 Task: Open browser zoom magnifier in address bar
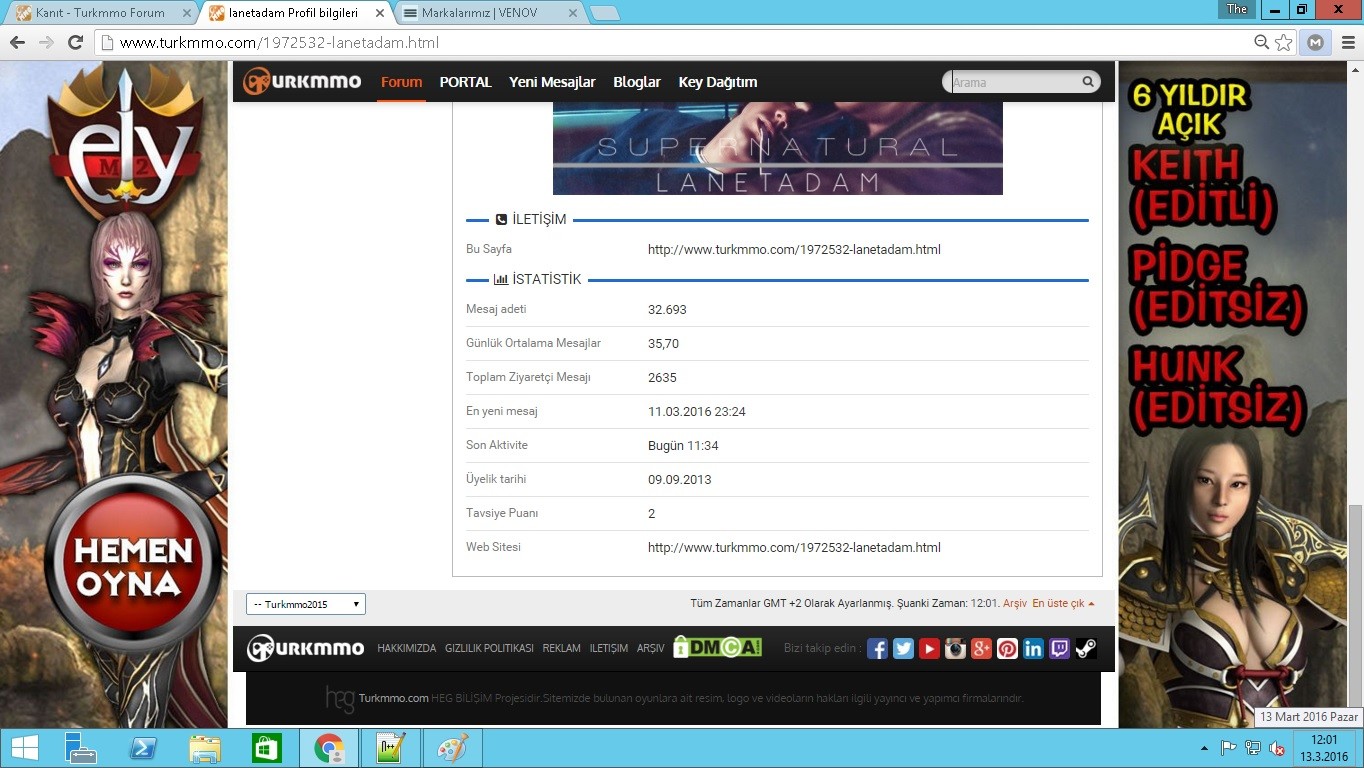pyautogui.click(x=1262, y=43)
